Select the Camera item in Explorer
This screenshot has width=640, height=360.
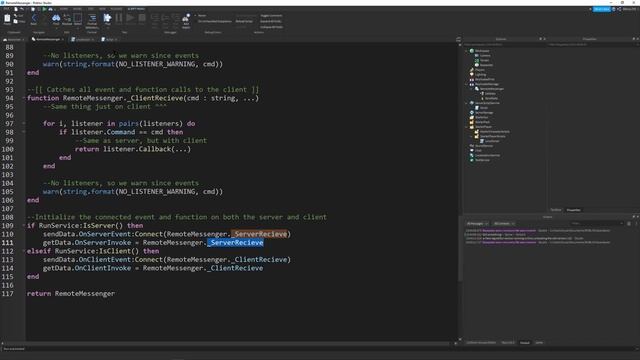tap(485, 56)
